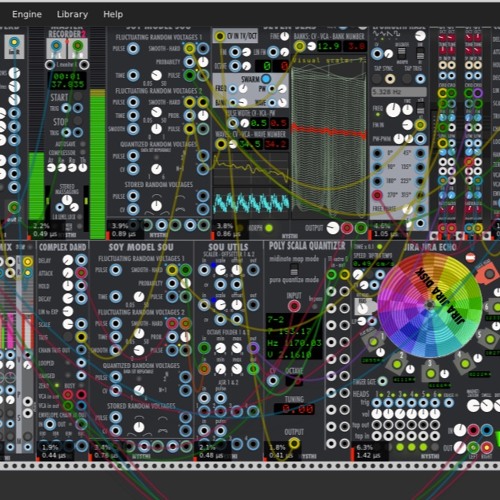Click the green wave number display 34.5
The image size is (500, 500).
pyautogui.click(x=250, y=144)
